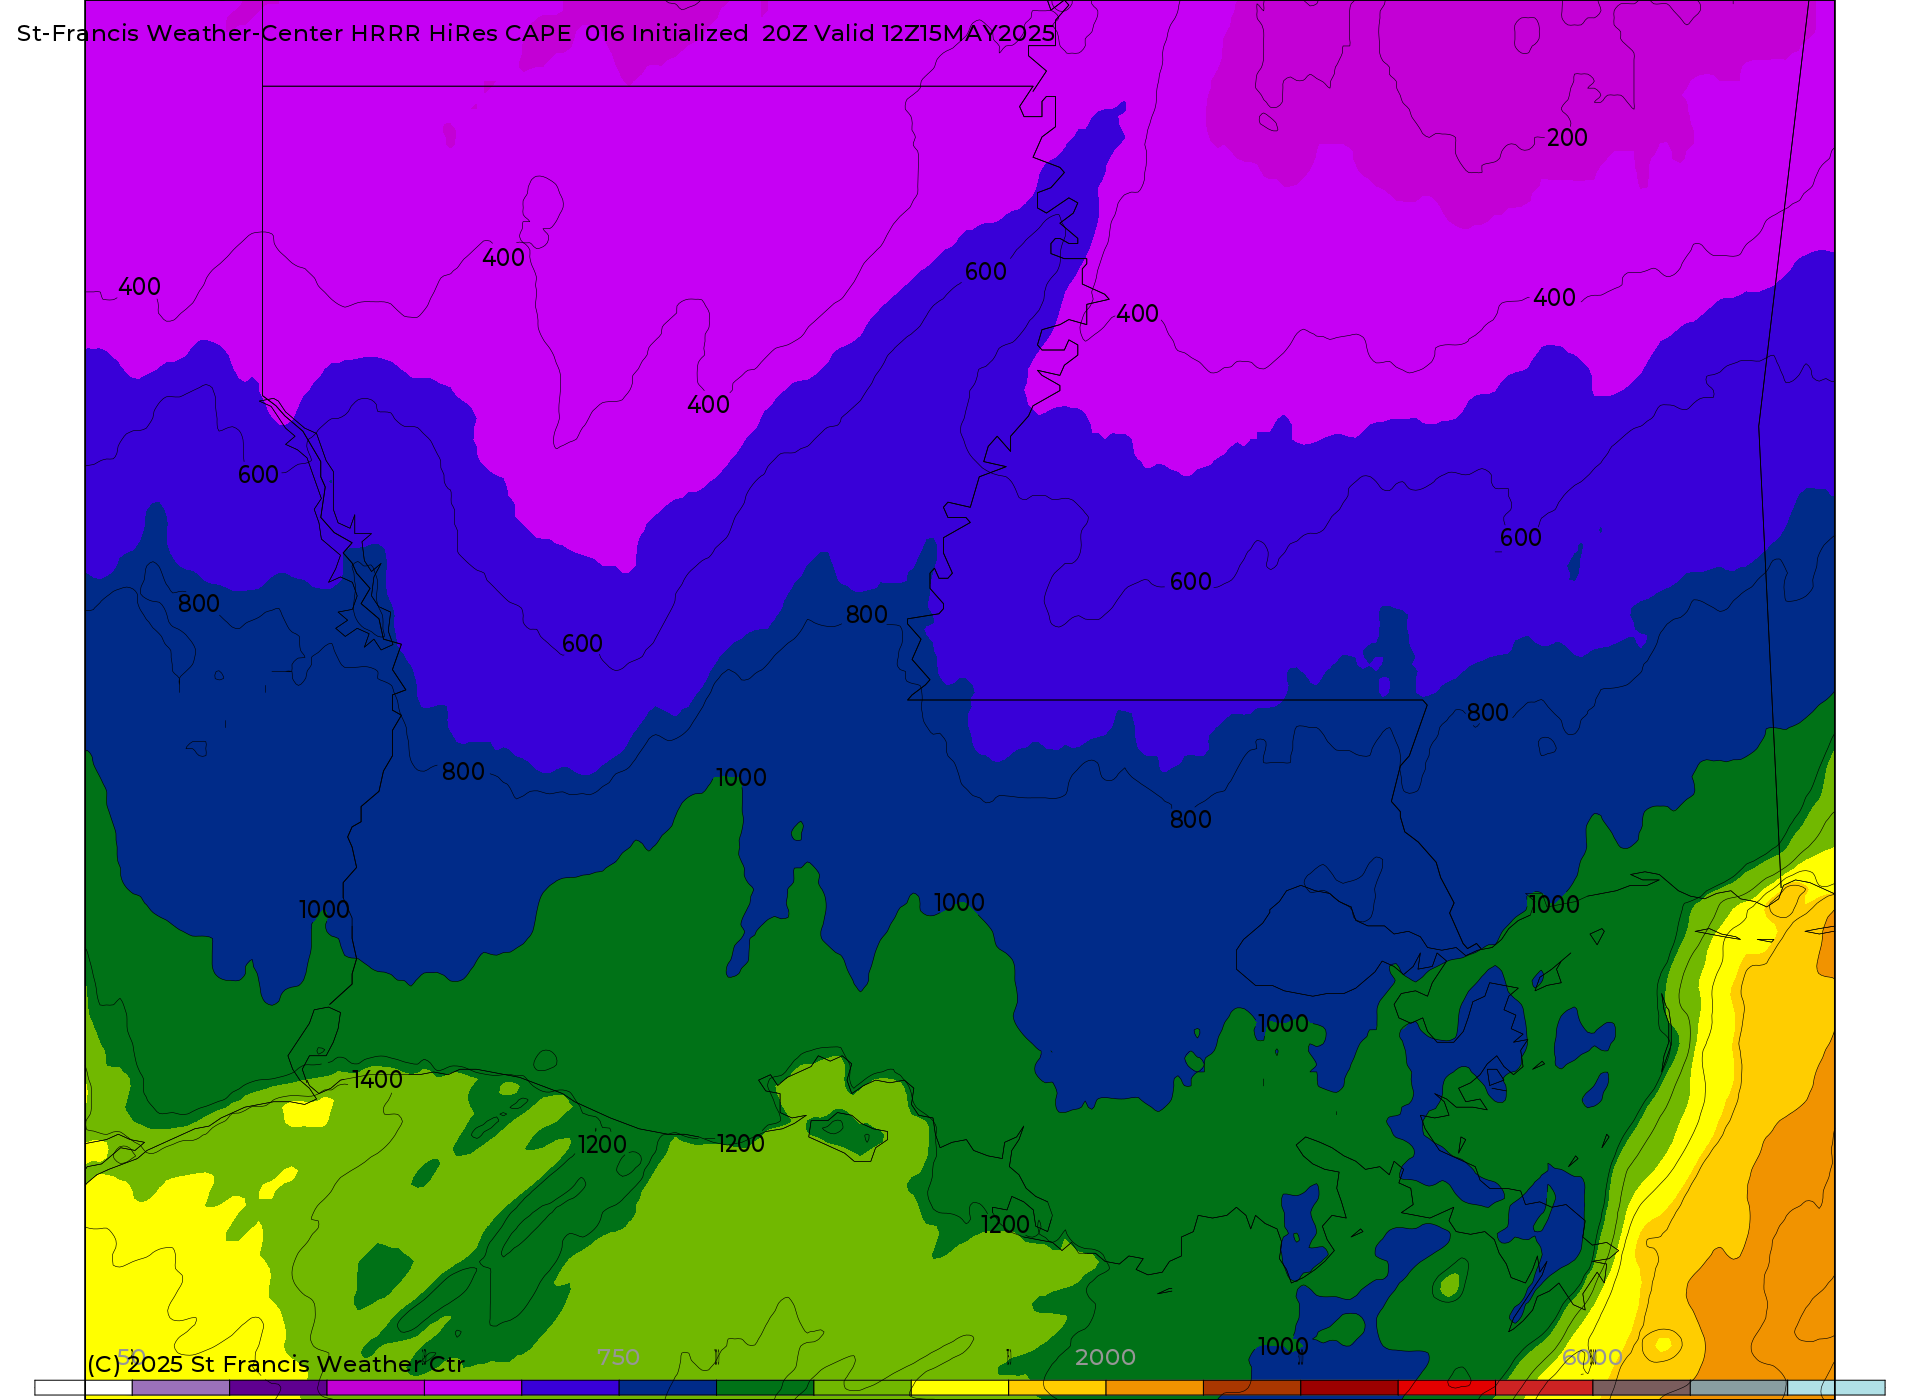Click the light green legend swatch
This screenshot has width=1920, height=1400.
862,1388
